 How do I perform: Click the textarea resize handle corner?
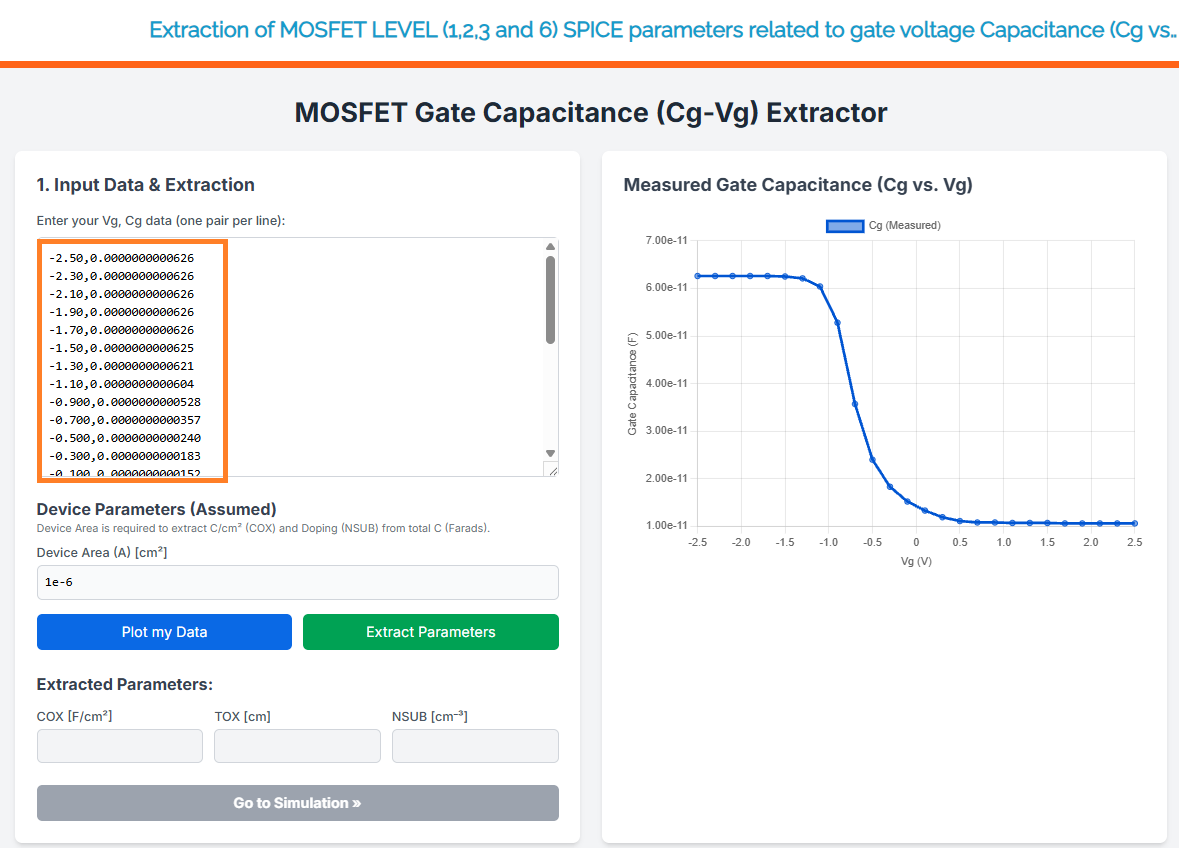tap(550, 469)
